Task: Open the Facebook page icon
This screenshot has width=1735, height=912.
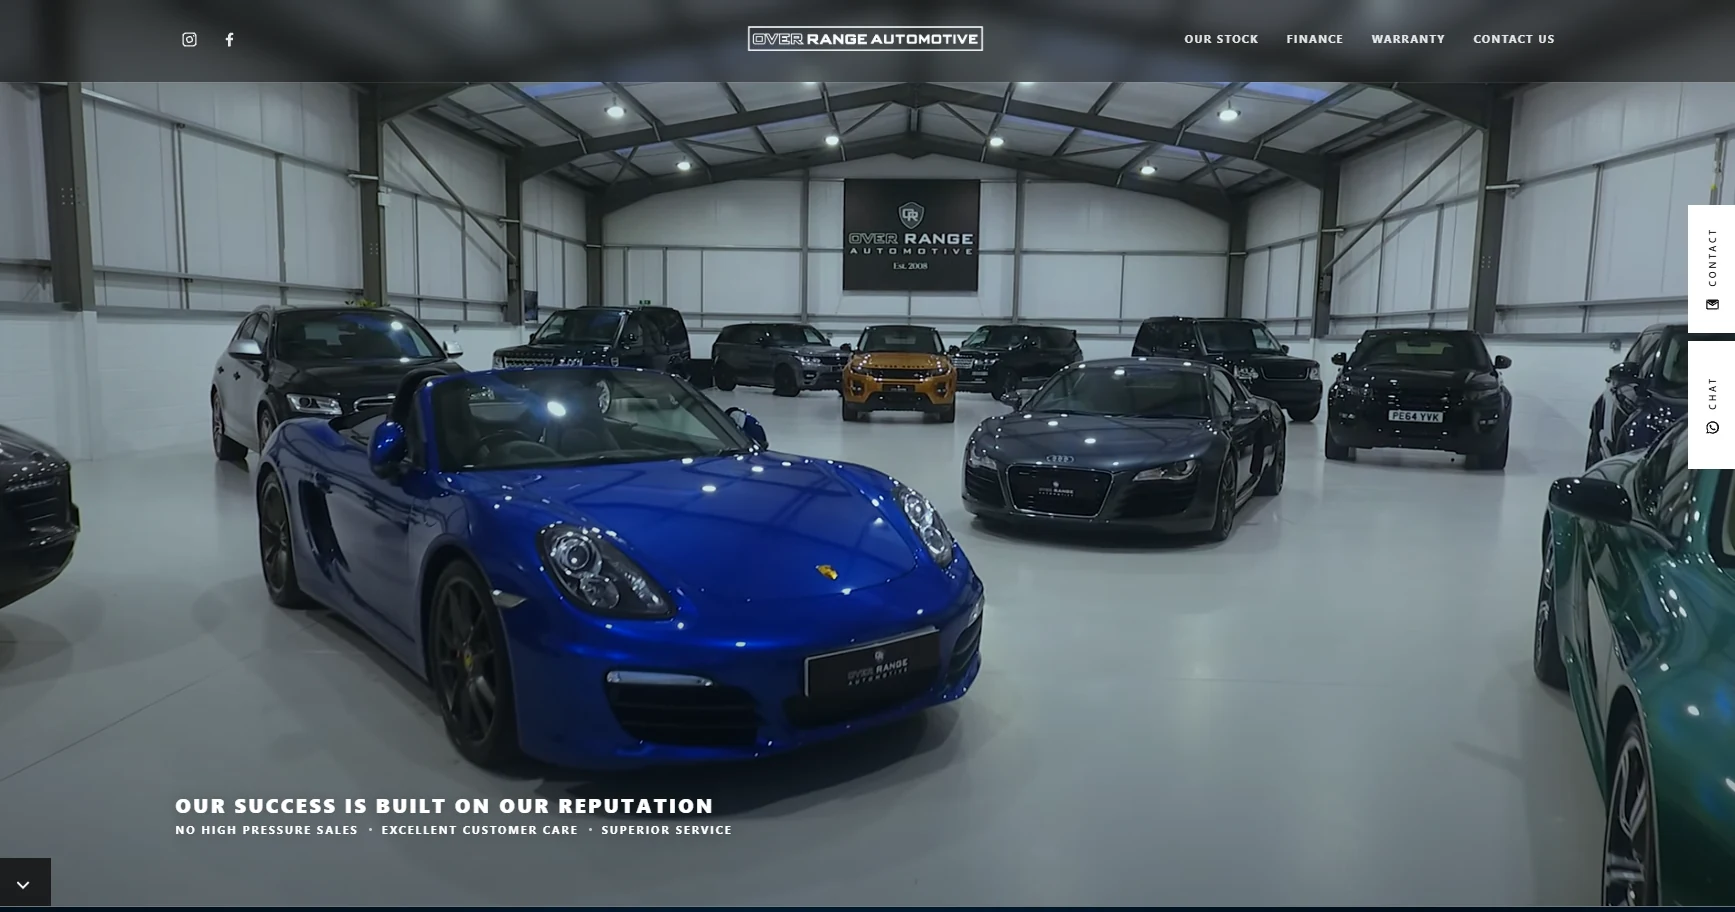Action: click(x=229, y=39)
